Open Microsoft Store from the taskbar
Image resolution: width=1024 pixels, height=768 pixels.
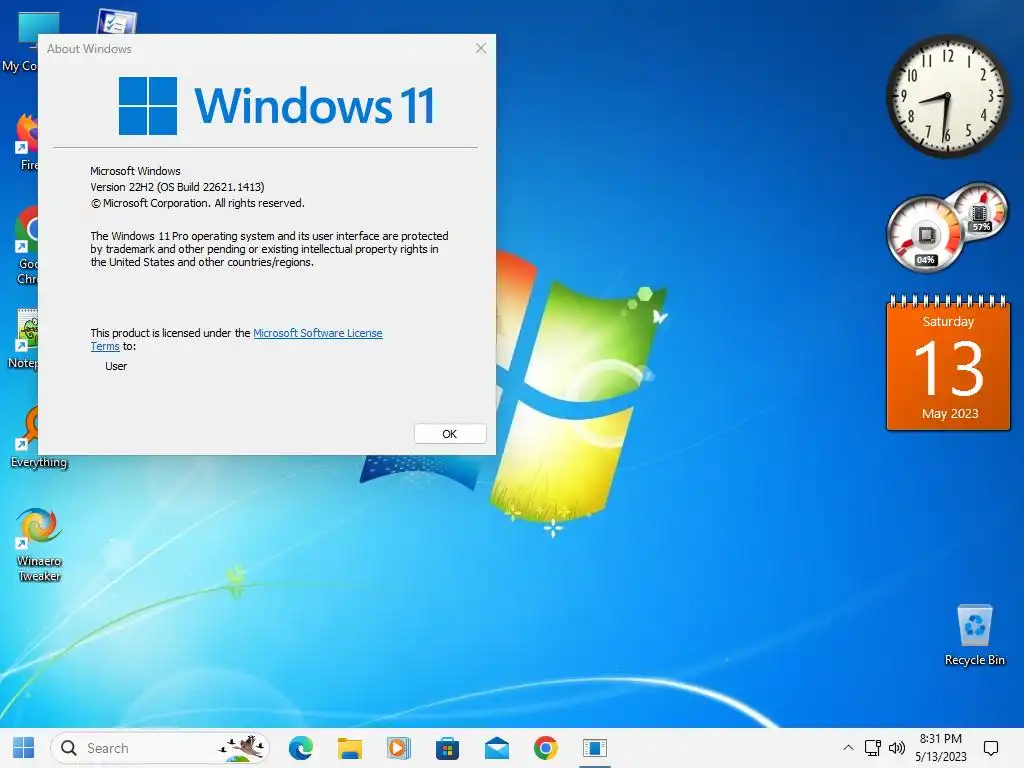(447, 748)
